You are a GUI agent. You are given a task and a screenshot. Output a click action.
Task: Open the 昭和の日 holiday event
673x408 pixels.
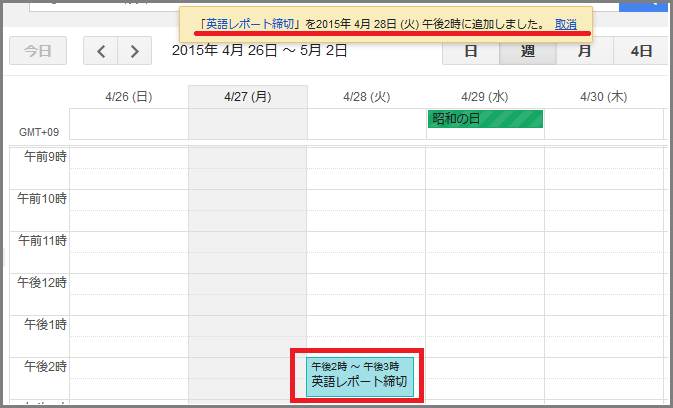[x=485, y=119]
